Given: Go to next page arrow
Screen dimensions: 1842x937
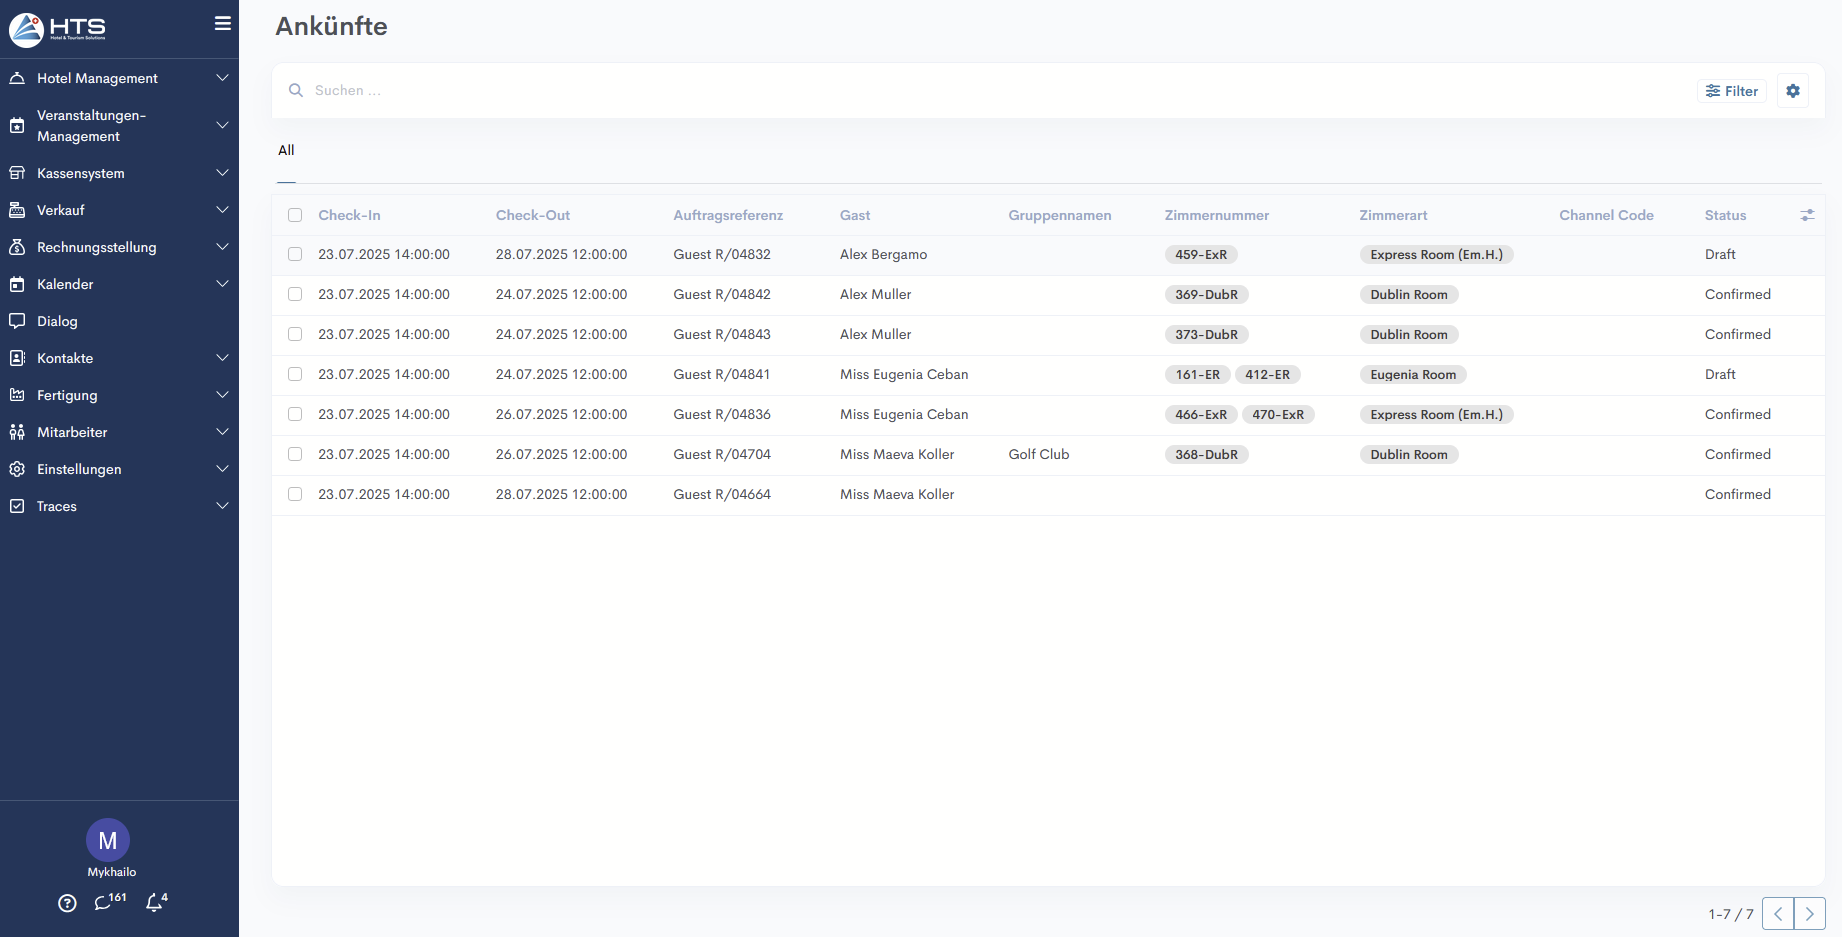Looking at the screenshot, I should click(1809, 914).
